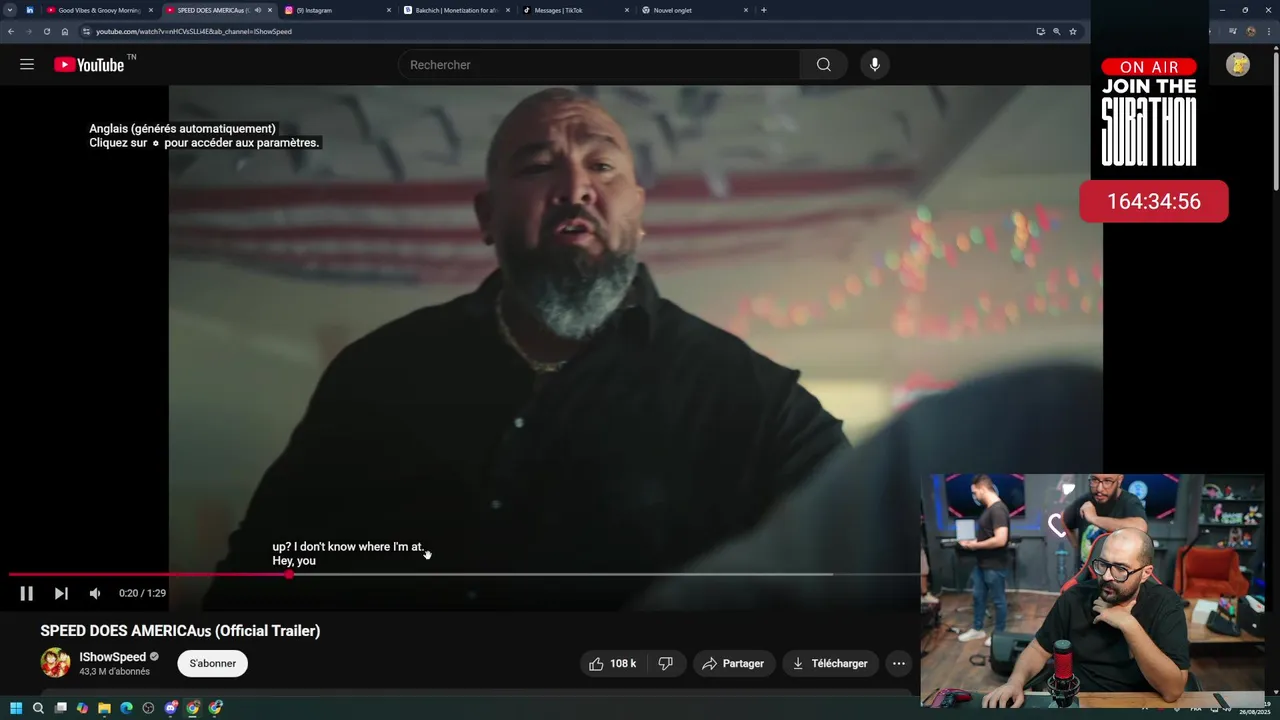Open the Windows Start menu
The image size is (1280, 720).
[x=16, y=708]
